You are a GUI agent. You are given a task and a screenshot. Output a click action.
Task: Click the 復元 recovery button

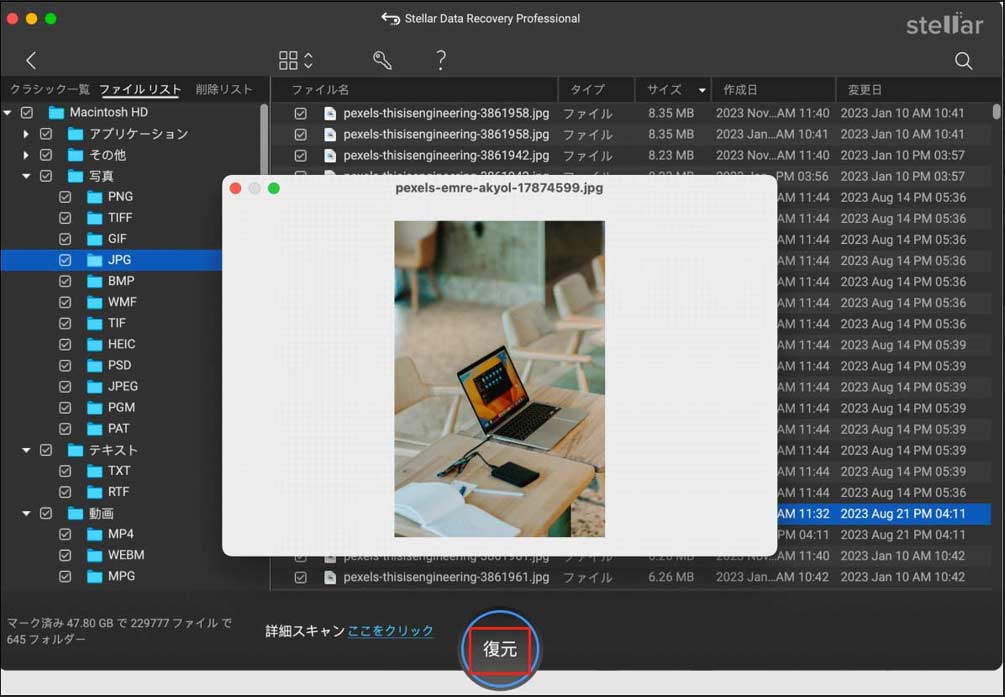coord(499,649)
